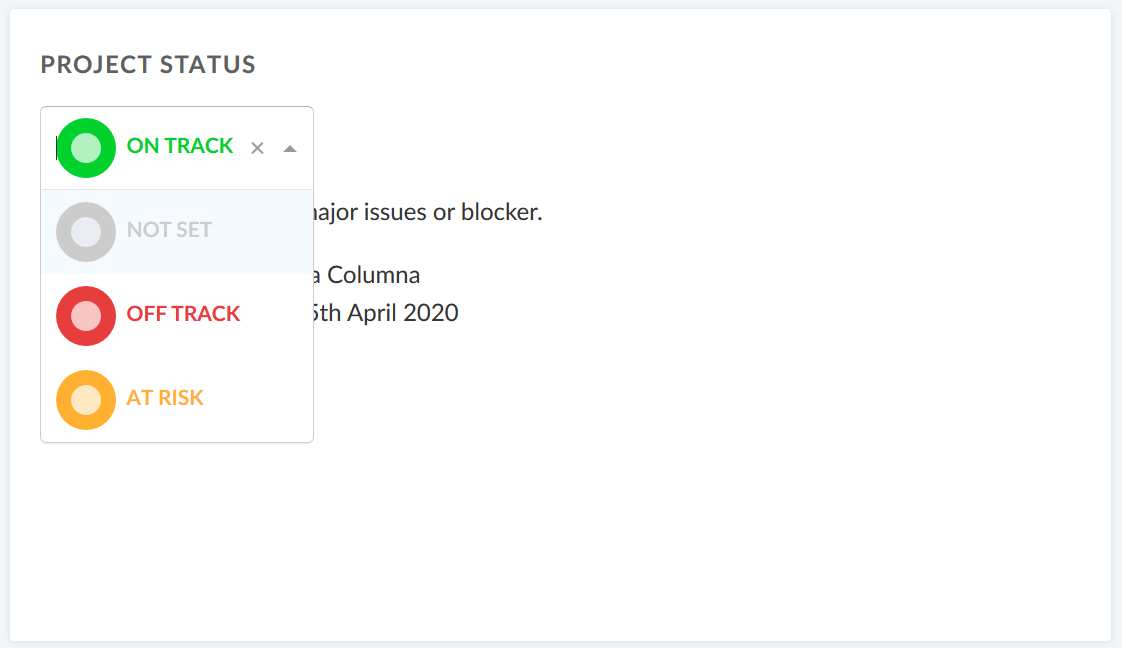Viewport: 1122px width, 648px height.
Task: Collapse the status dropdown using the caret
Action: (x=290, y=148)
